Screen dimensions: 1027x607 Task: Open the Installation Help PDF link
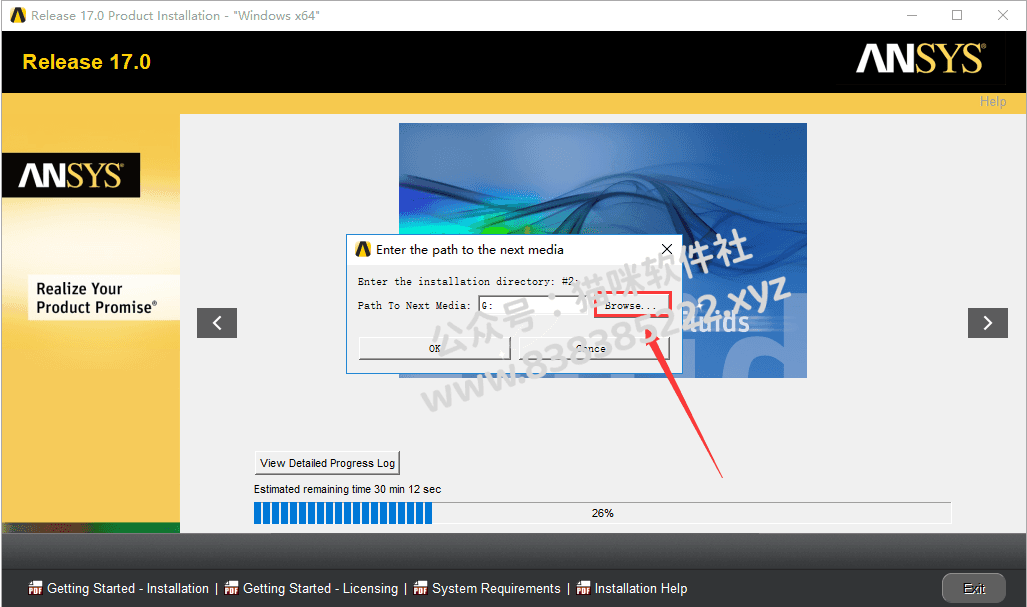coord(641,589)
